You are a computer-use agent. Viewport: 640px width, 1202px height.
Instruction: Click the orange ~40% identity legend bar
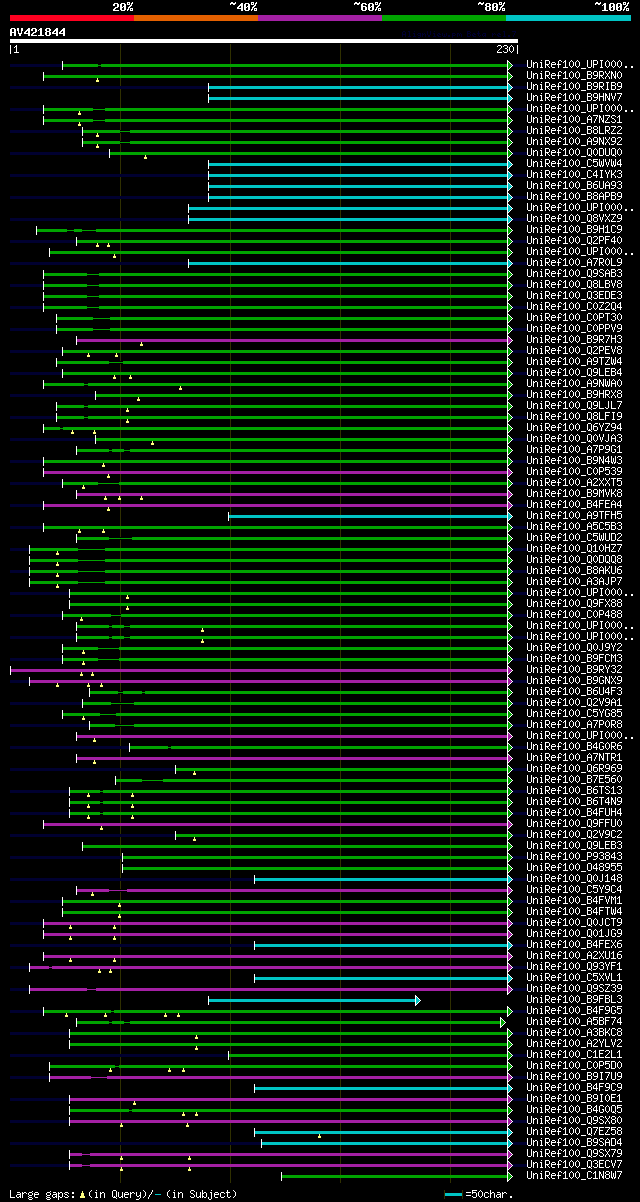(195, 18)
